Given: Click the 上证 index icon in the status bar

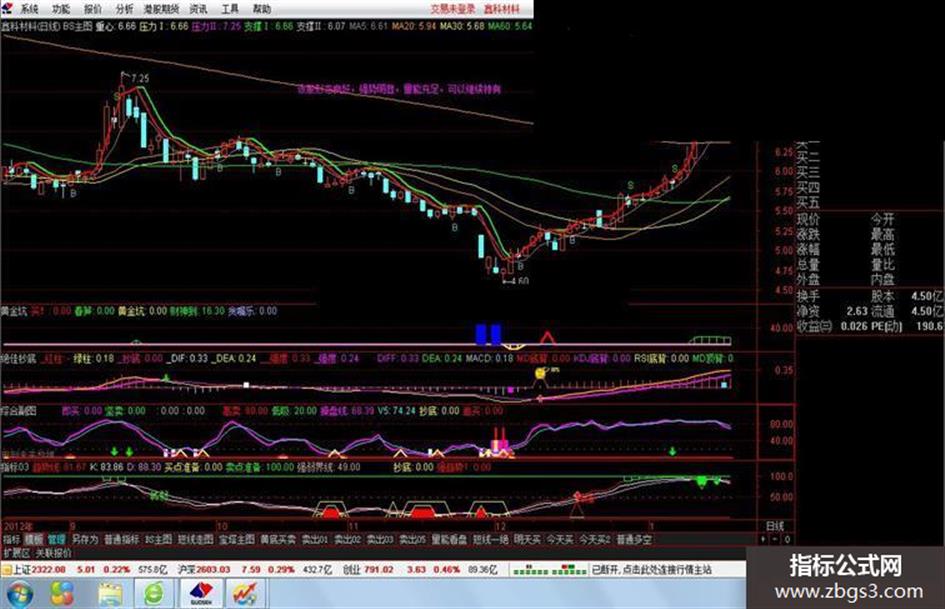Looking at the screenshot, I should [x=6, y=569].
